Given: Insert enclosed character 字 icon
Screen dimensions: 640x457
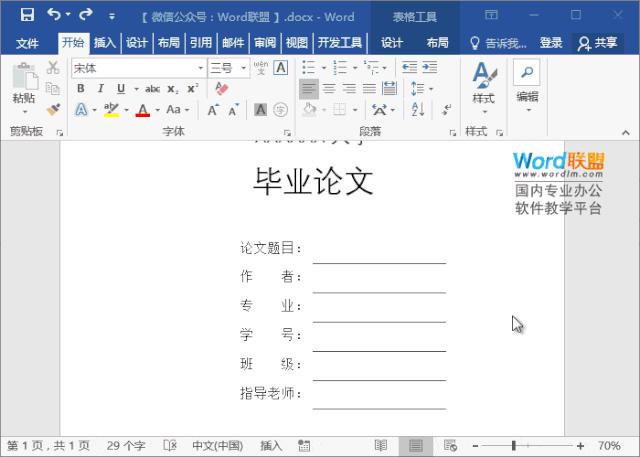Looking at the screenshot, I should click(x=280, y=110).
